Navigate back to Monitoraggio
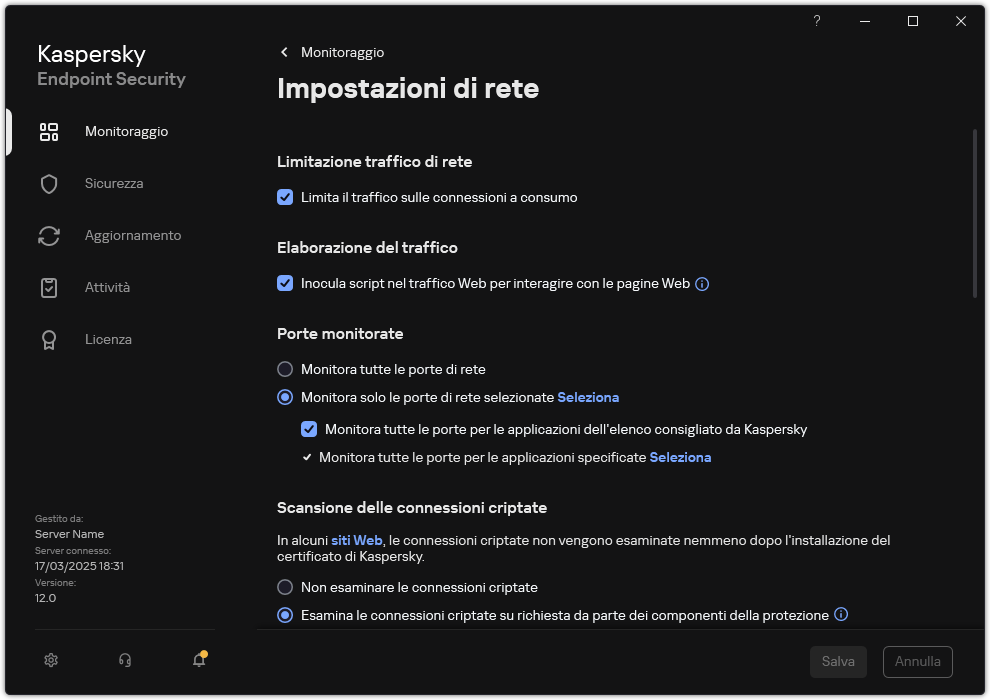The width and height of the screenshot is (990, 700). click(331, 52)
